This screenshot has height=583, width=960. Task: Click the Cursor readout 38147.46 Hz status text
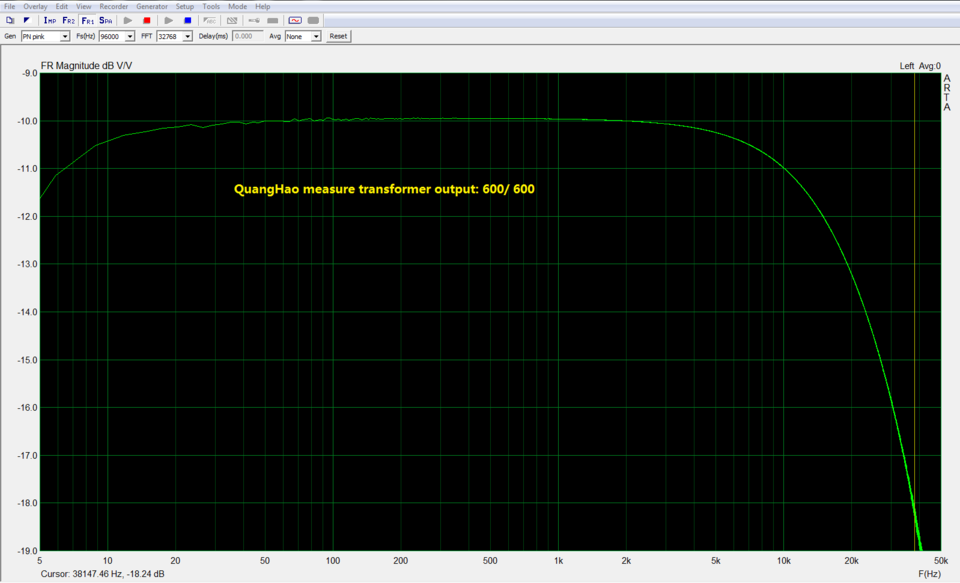point(102,574)
